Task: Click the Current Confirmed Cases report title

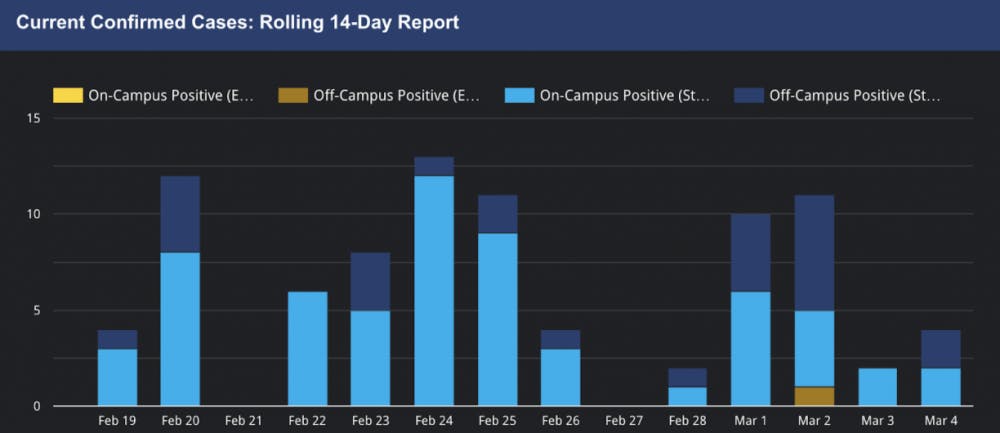Action: point(238,22)
